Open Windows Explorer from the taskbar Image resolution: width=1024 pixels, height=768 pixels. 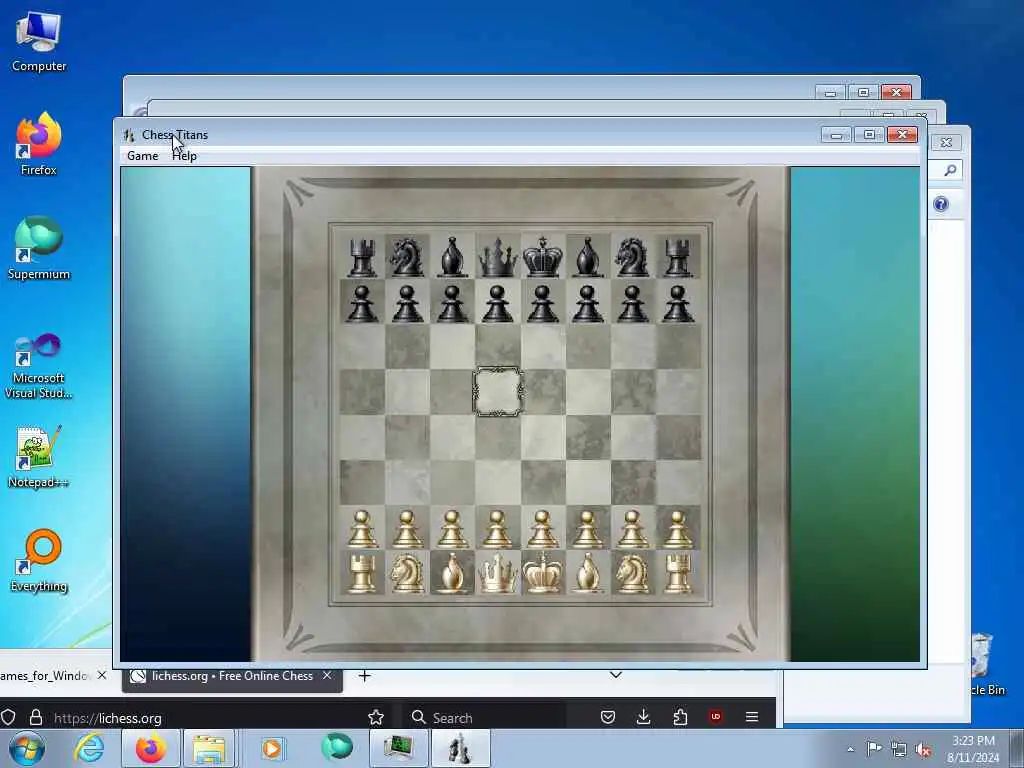[208, 748]
